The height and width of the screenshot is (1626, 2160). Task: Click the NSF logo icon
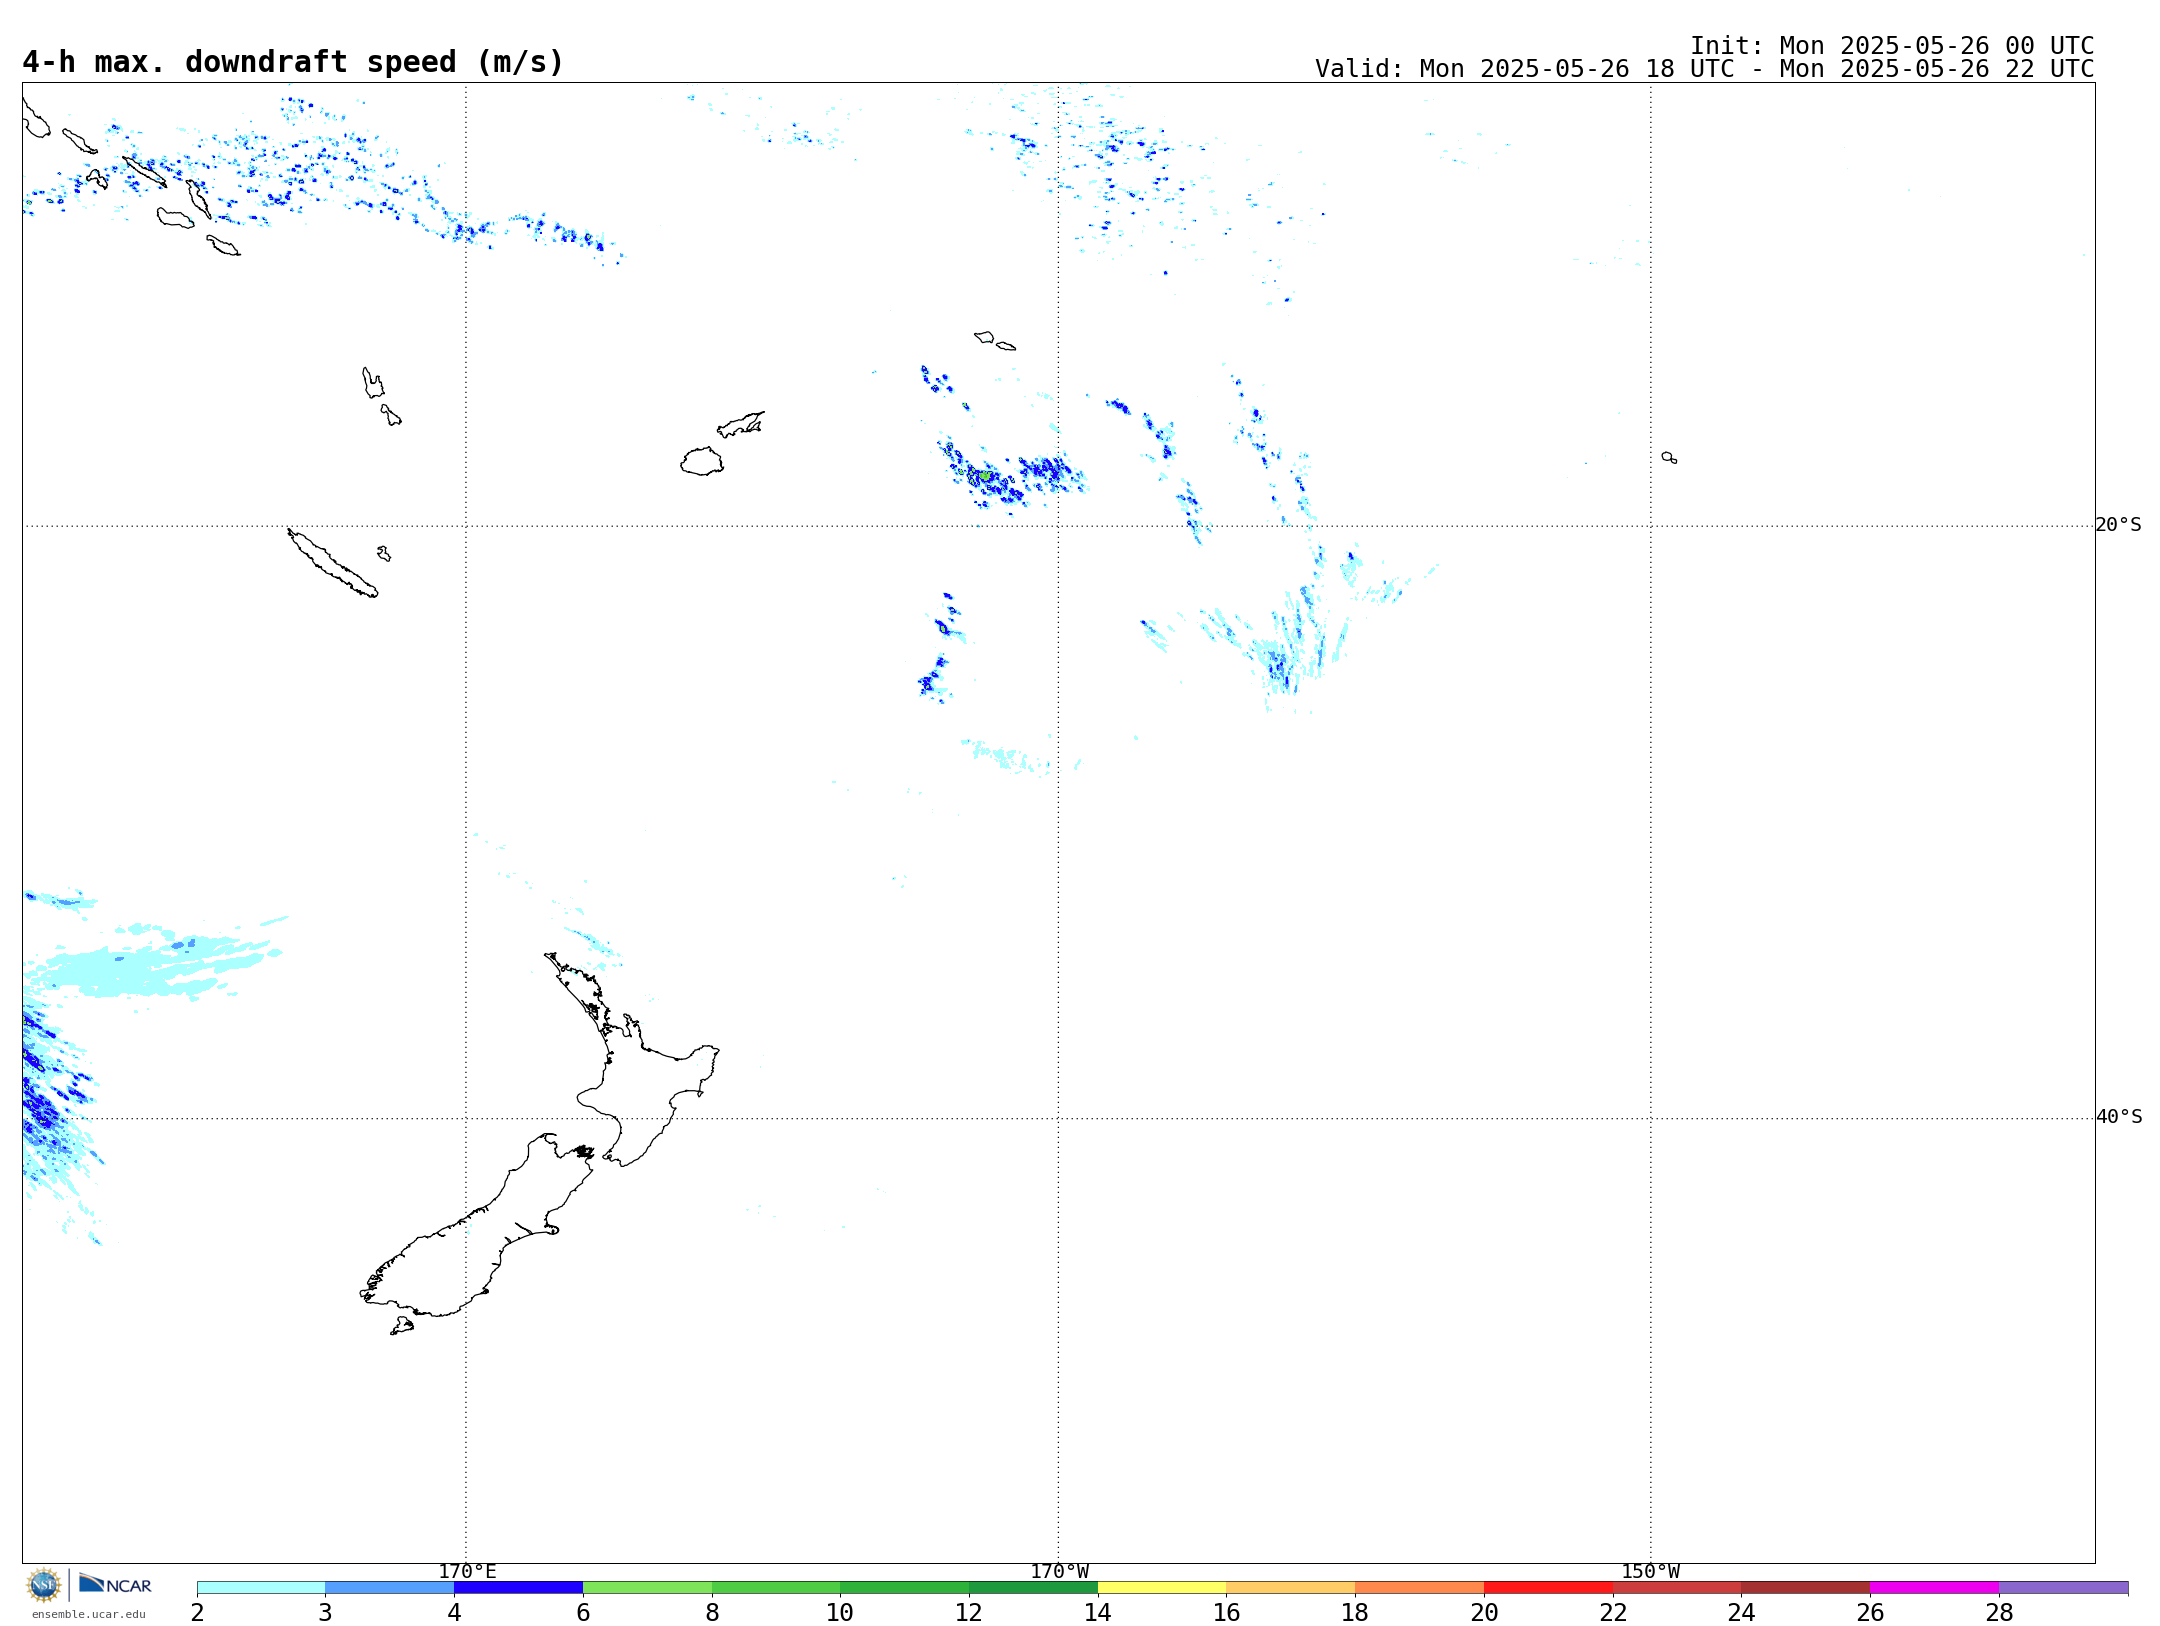pos(44,1585)
